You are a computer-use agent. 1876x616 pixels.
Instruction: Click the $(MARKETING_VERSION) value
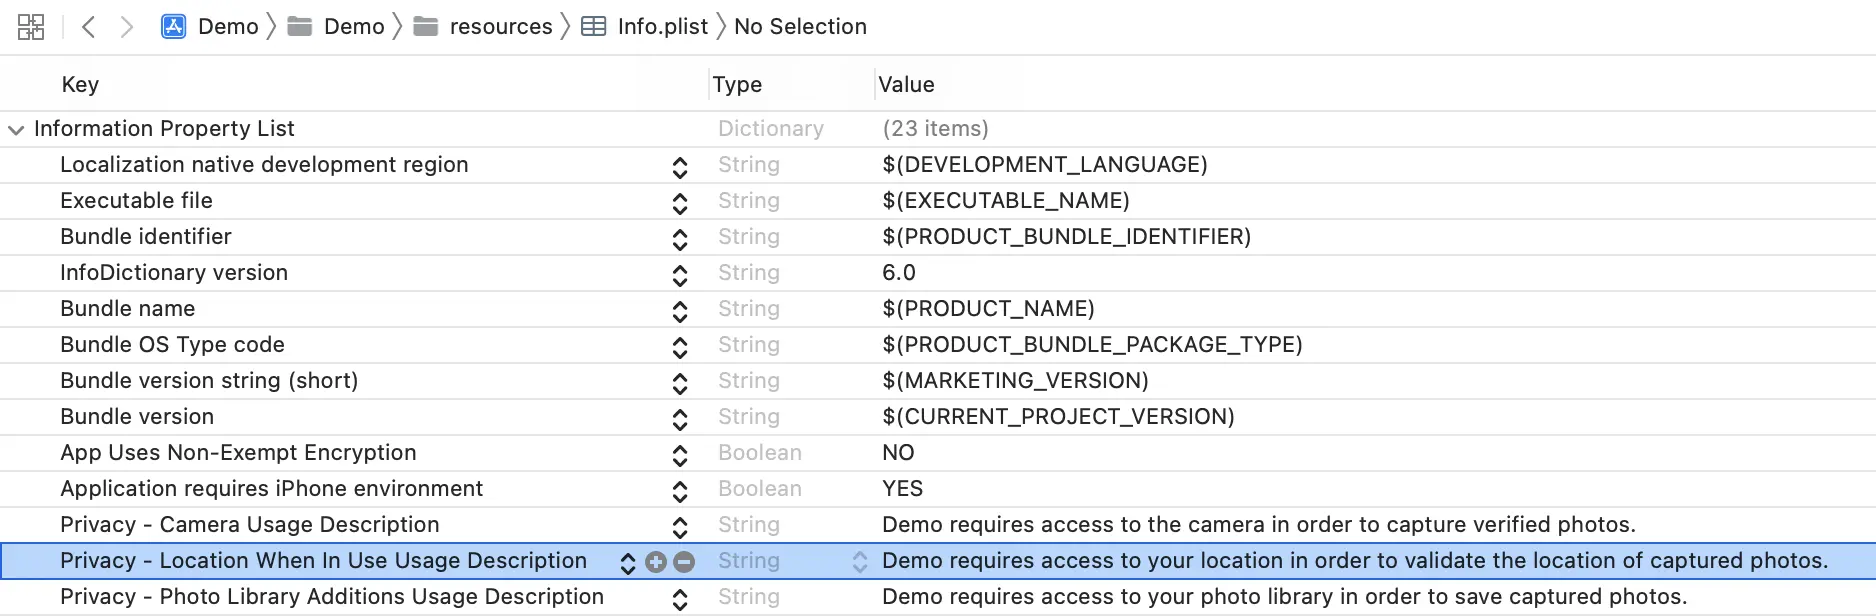(x=1015, y=381)
